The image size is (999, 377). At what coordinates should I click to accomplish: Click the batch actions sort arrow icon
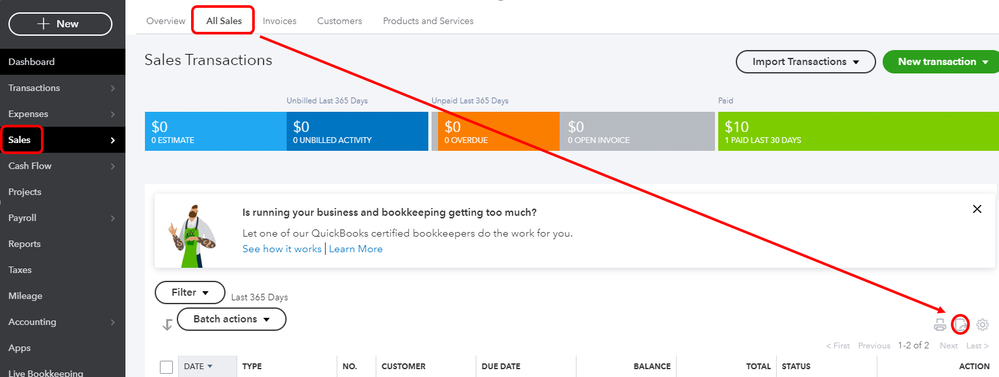(x=167, y=325)
